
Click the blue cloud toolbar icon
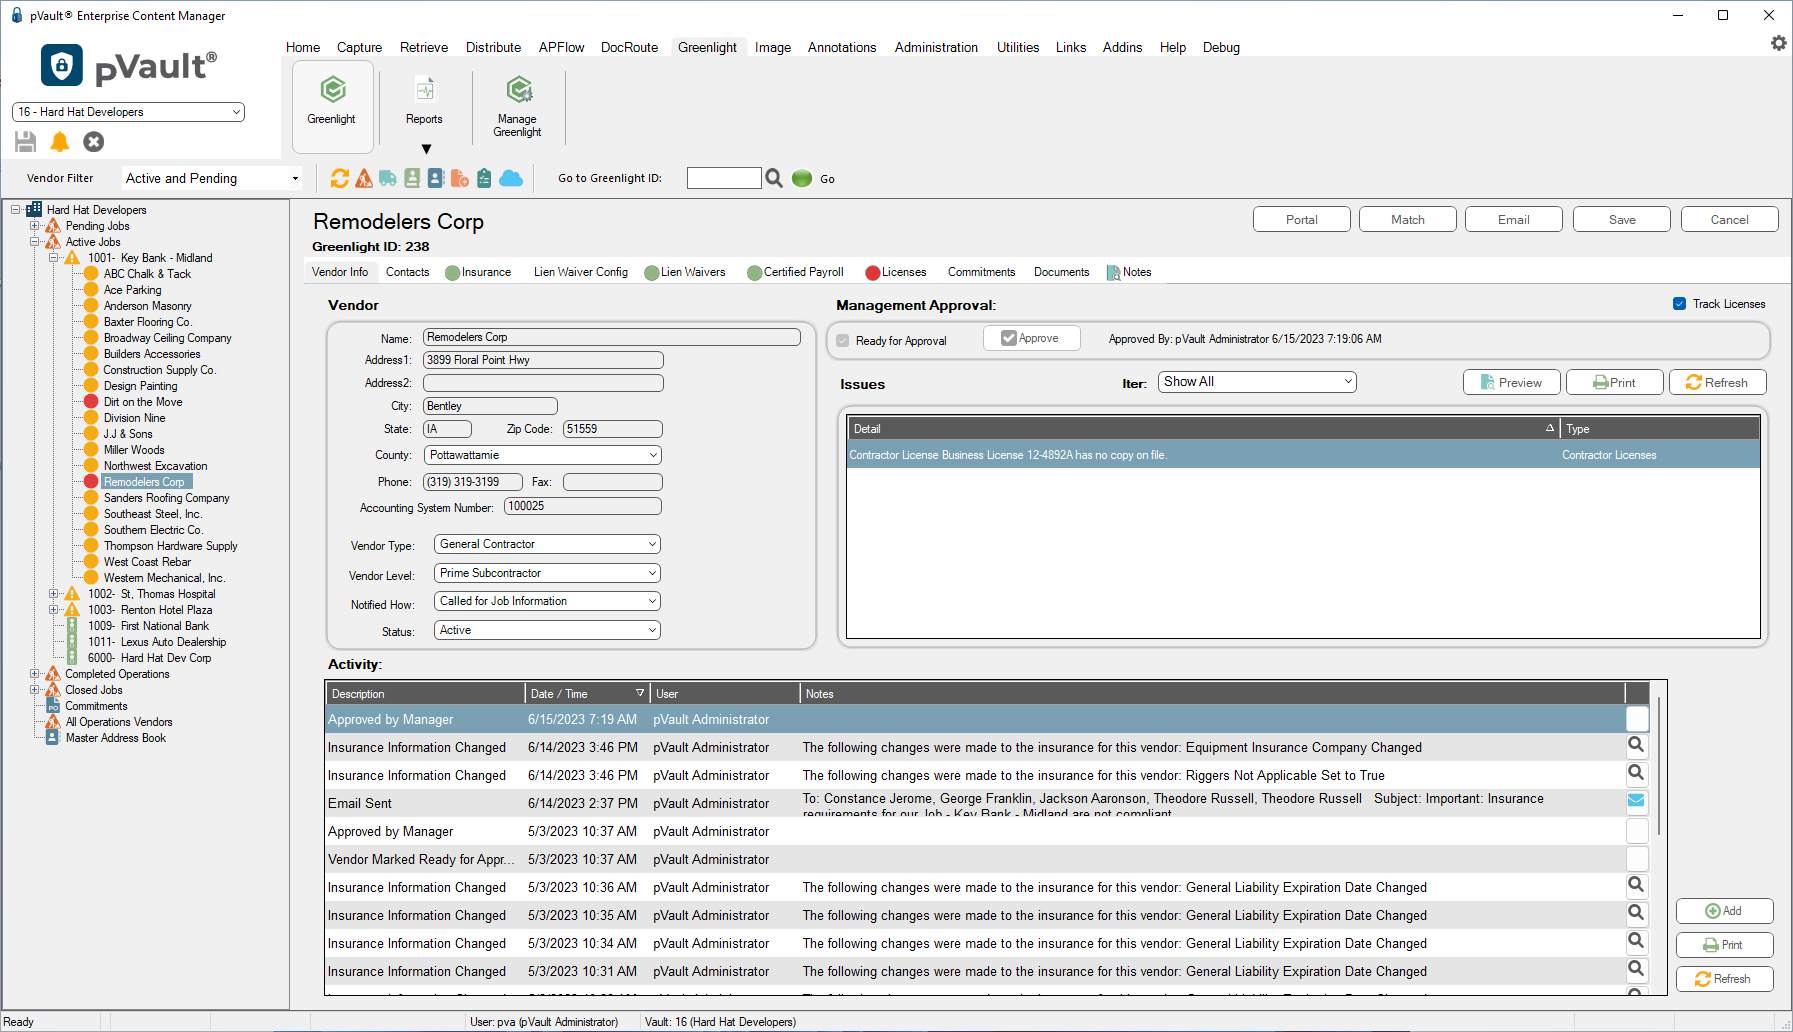coord(511,178)
